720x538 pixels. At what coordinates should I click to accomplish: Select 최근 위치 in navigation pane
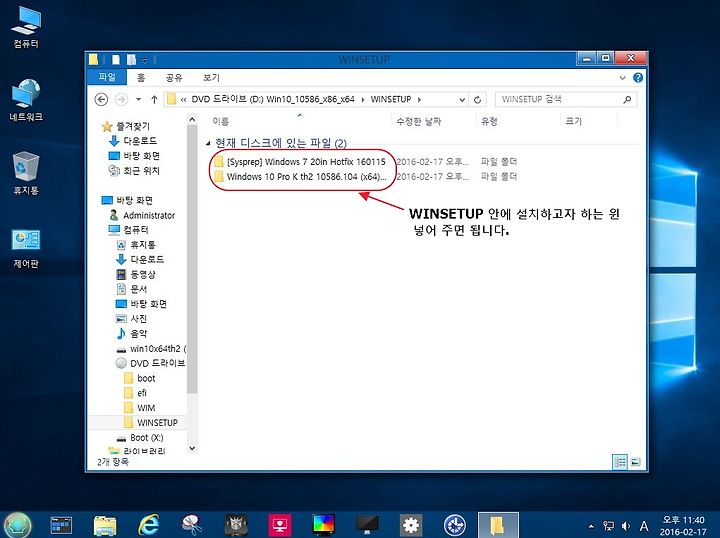tap(134, 170)
